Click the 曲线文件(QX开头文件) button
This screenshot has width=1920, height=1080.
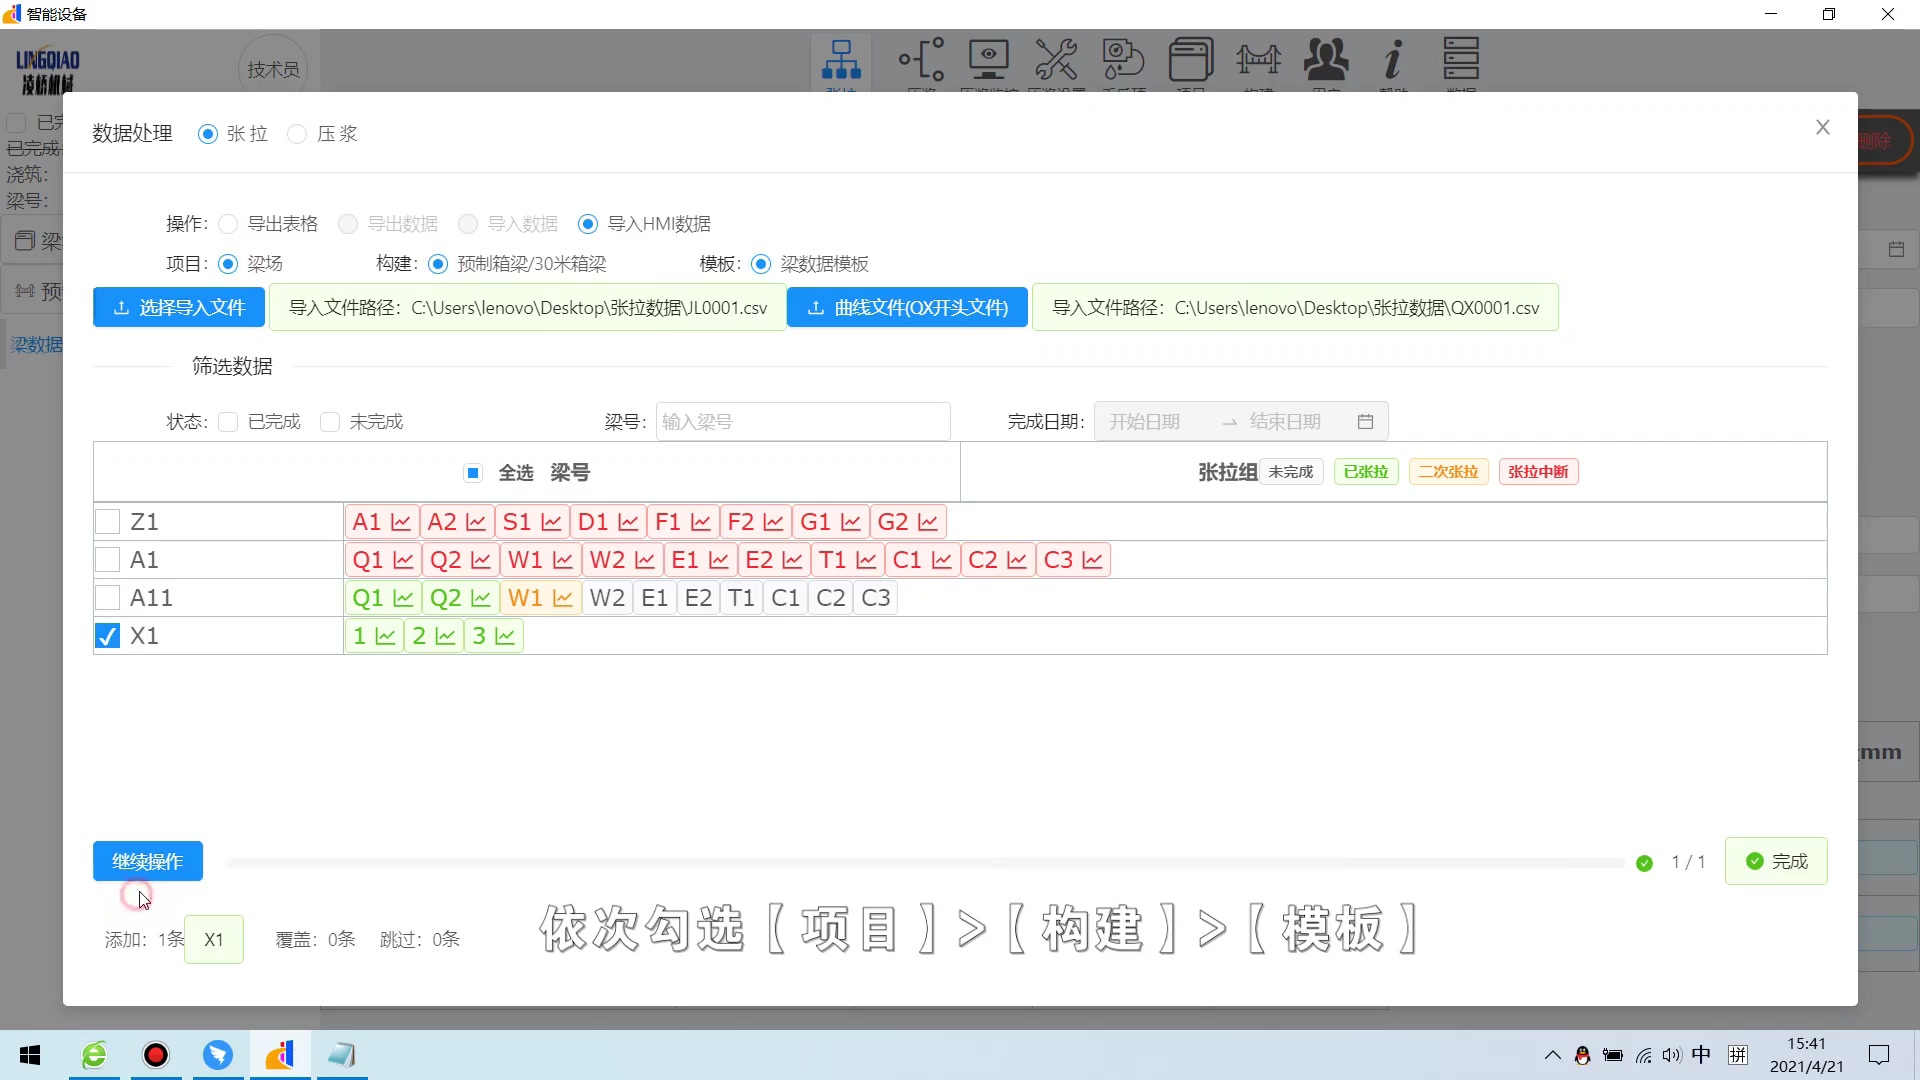907,308
